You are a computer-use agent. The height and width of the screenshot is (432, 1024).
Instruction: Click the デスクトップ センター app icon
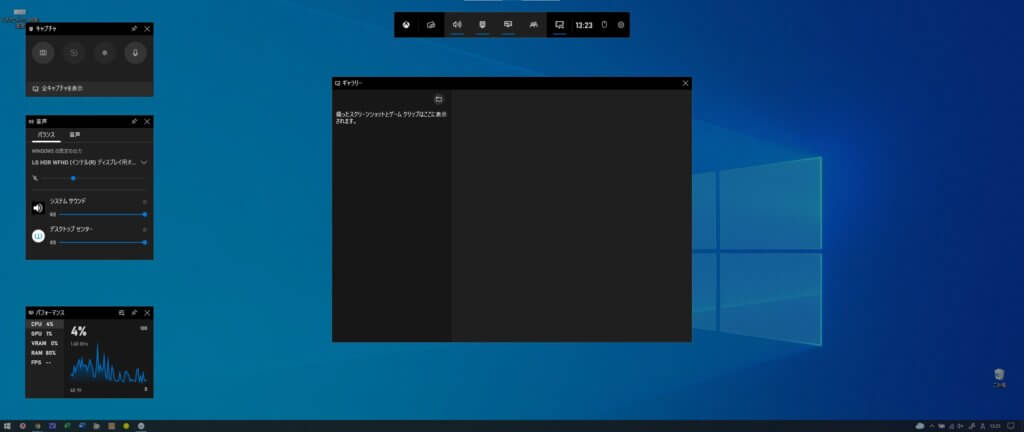pos(39,236)
